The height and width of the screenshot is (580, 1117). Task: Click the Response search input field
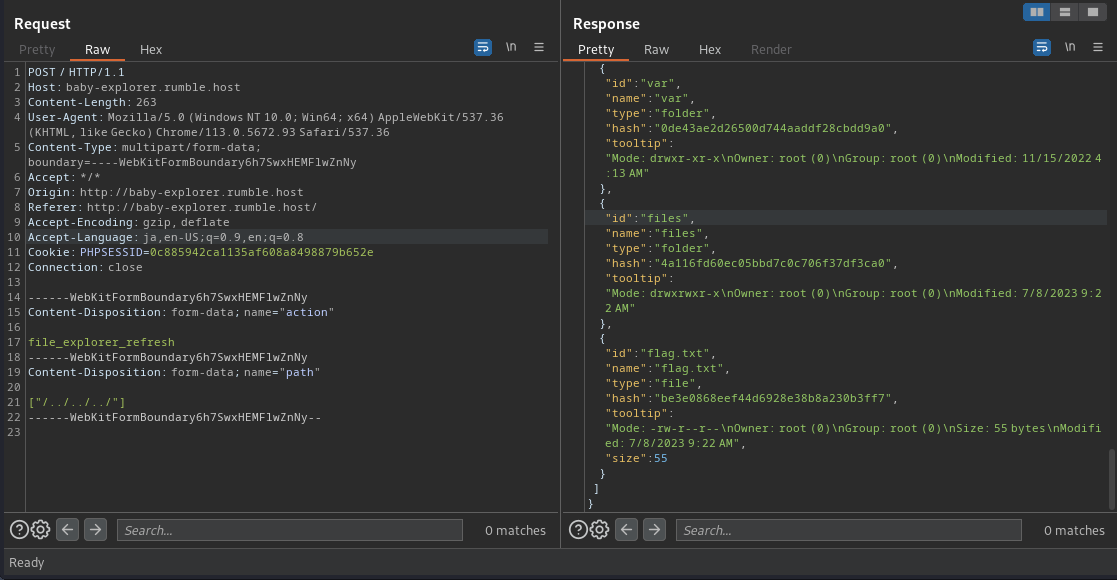click(x=848, y=530)
